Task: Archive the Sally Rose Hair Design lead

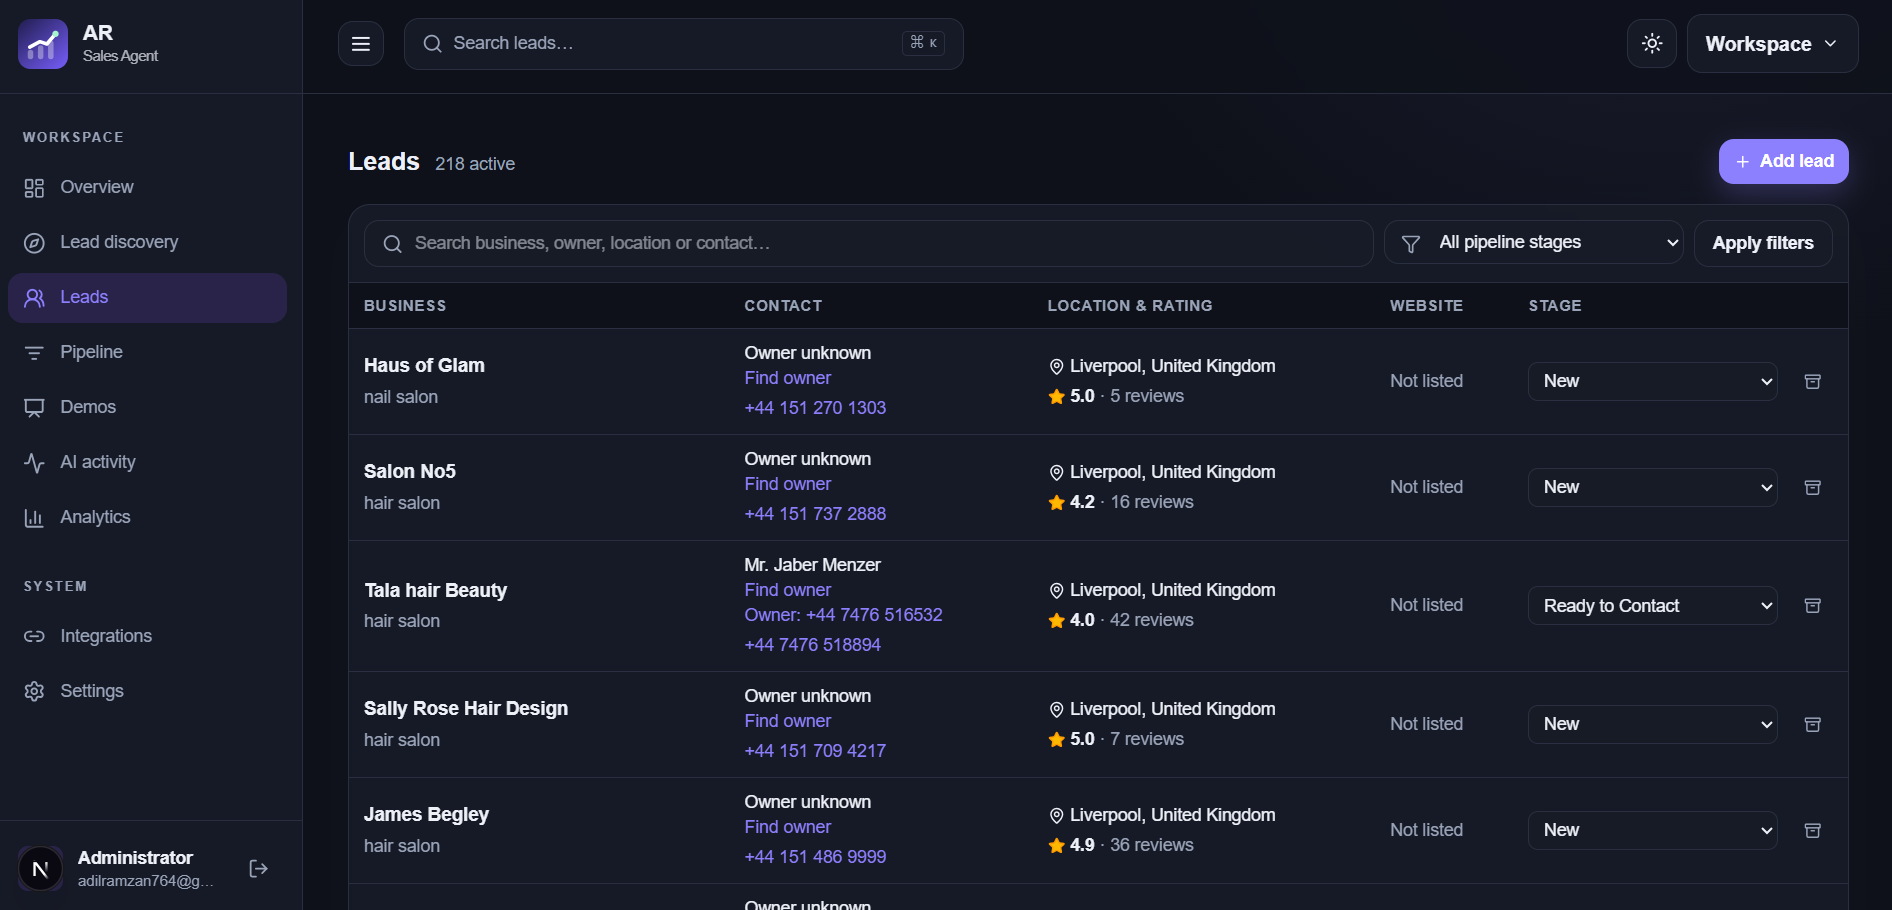Action: click(x=1812, y=725)
